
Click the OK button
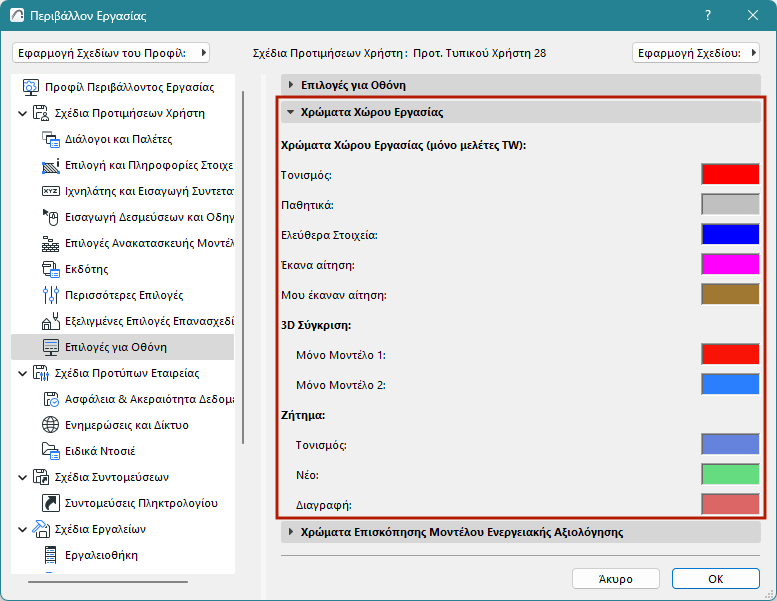[x=716, y=579]
